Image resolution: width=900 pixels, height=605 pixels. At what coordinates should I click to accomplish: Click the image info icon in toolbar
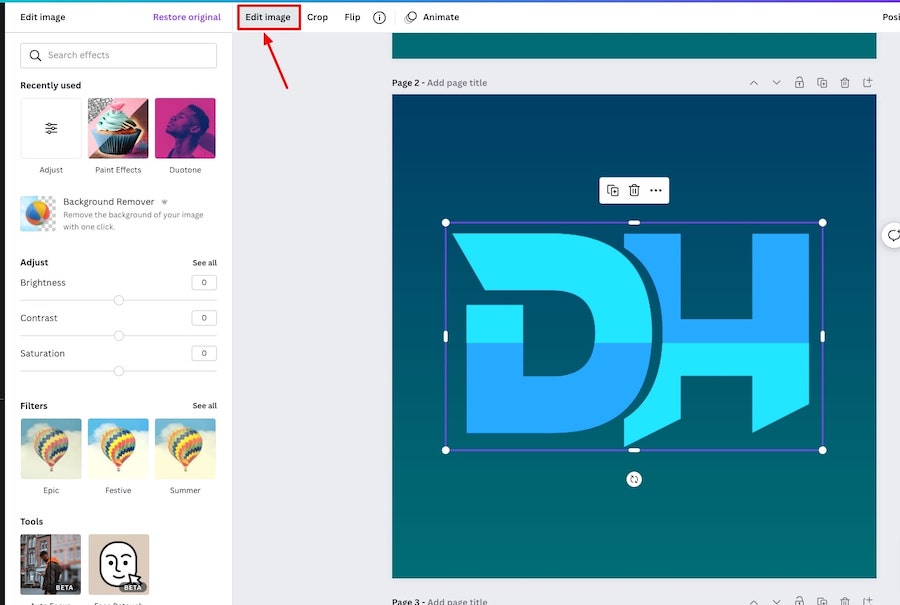coord(379,17)
